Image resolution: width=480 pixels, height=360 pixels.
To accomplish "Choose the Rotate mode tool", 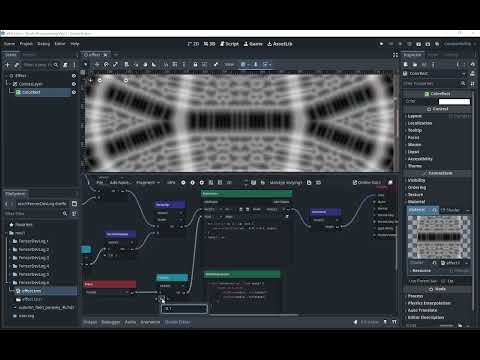I will pyautogui.click(x=106, y=64).
